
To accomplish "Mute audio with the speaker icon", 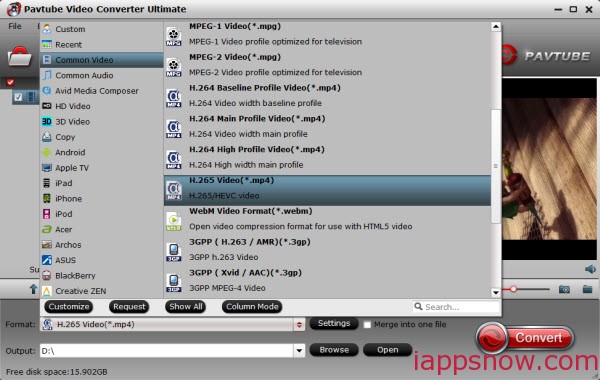I will pyautogui.click(x=590, y=269).
